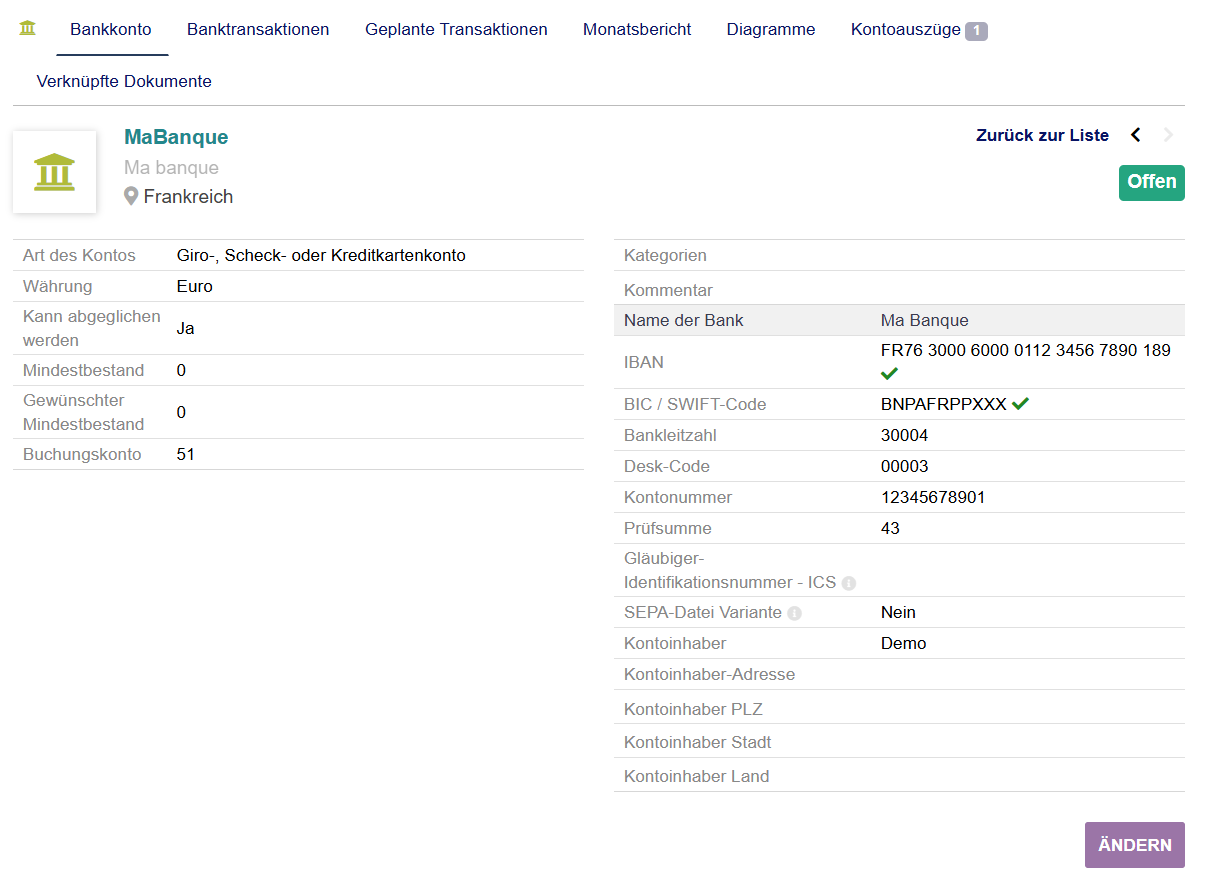The image size is (1212, 875).
Task: Open the Monatsbericht tab
Action: point(637,30)
